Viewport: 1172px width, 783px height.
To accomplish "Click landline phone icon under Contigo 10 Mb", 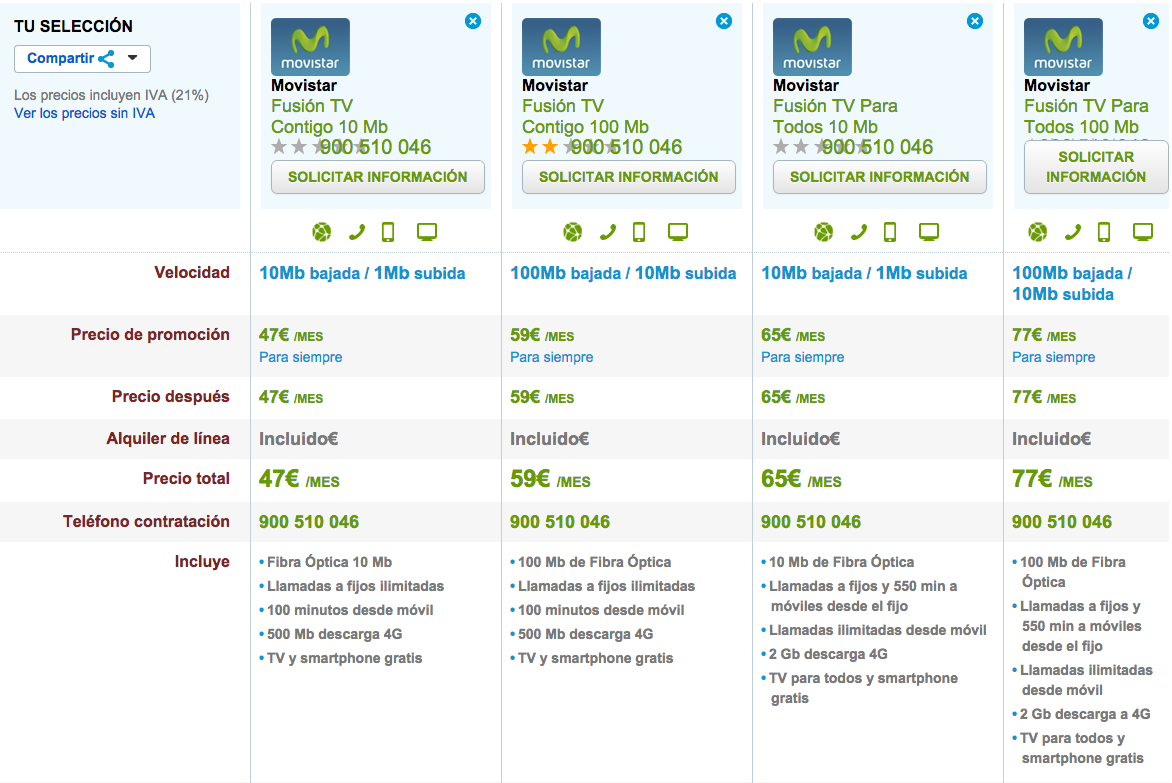I will click(357, 232).
